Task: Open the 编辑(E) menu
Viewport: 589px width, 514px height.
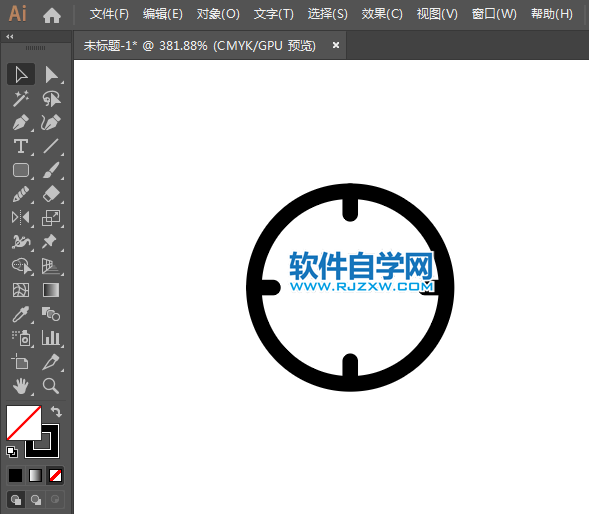Action: click(163, 14)
